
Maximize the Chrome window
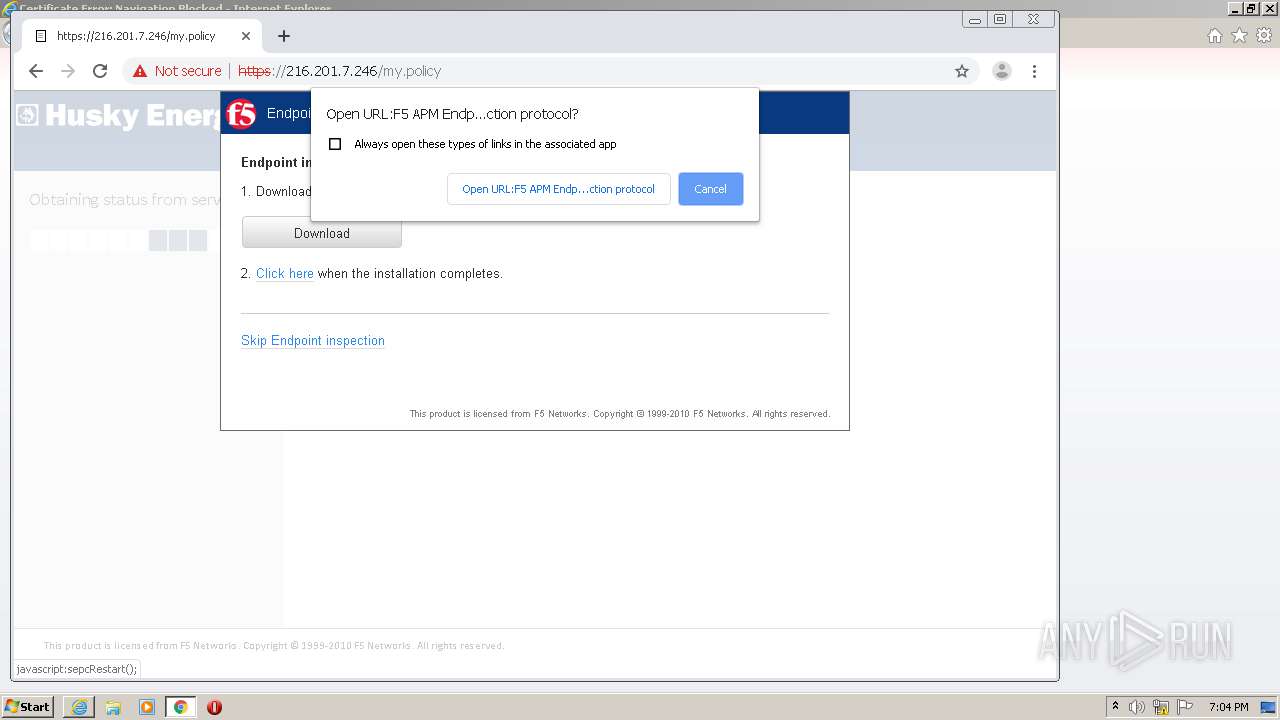pos(1000,19)
